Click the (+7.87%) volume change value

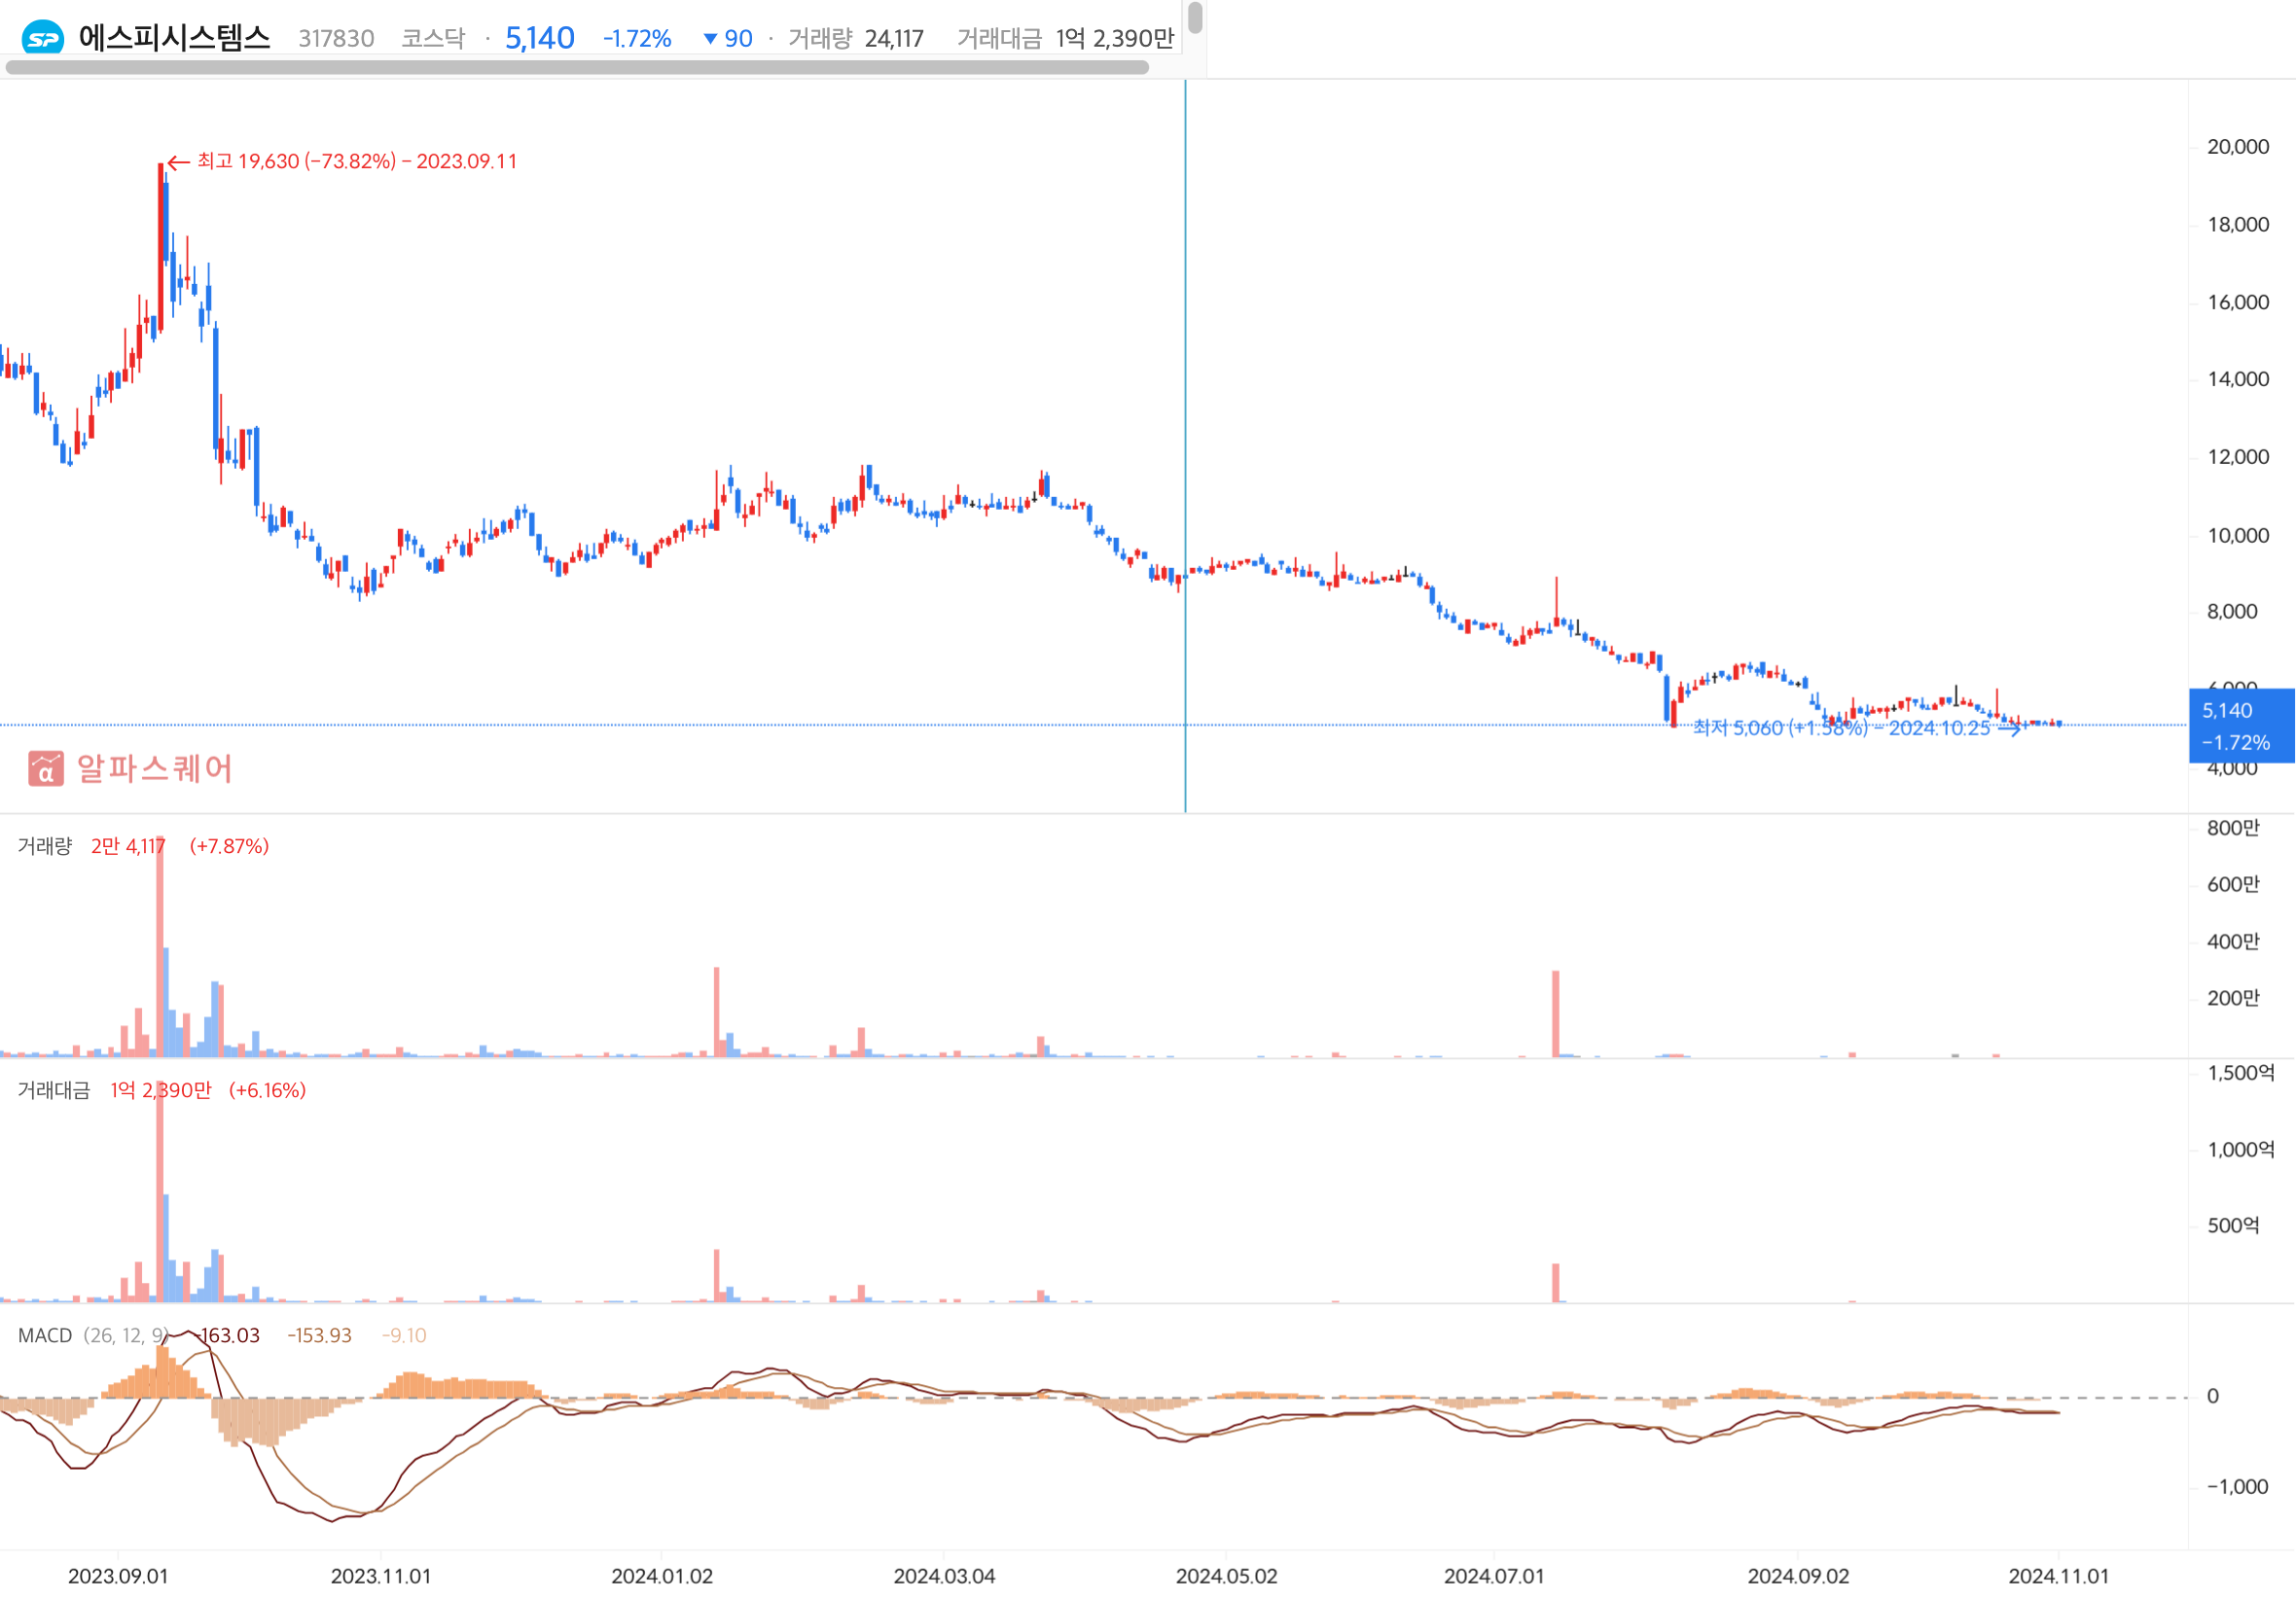coord(229,846)
